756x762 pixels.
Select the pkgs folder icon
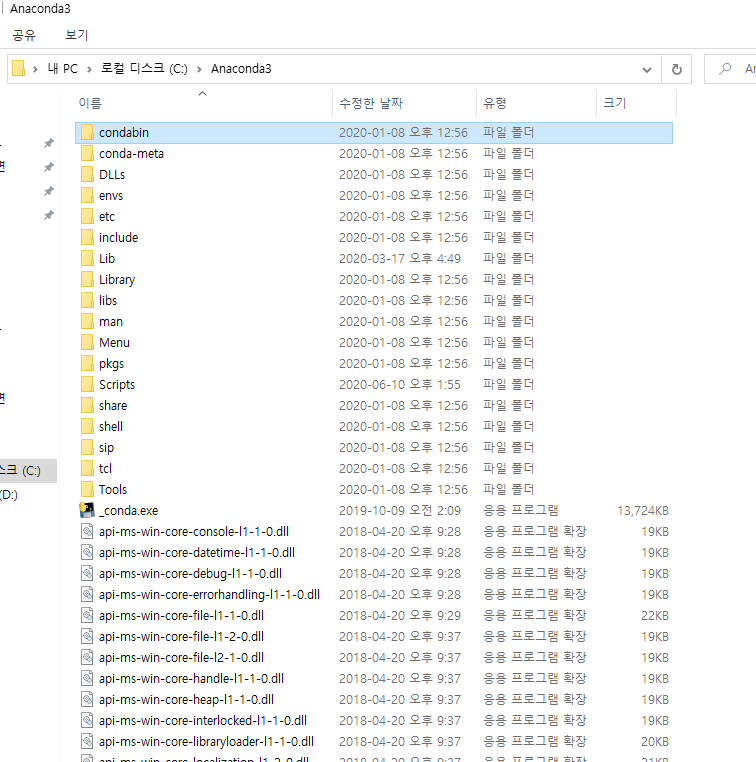pos(87,364)
